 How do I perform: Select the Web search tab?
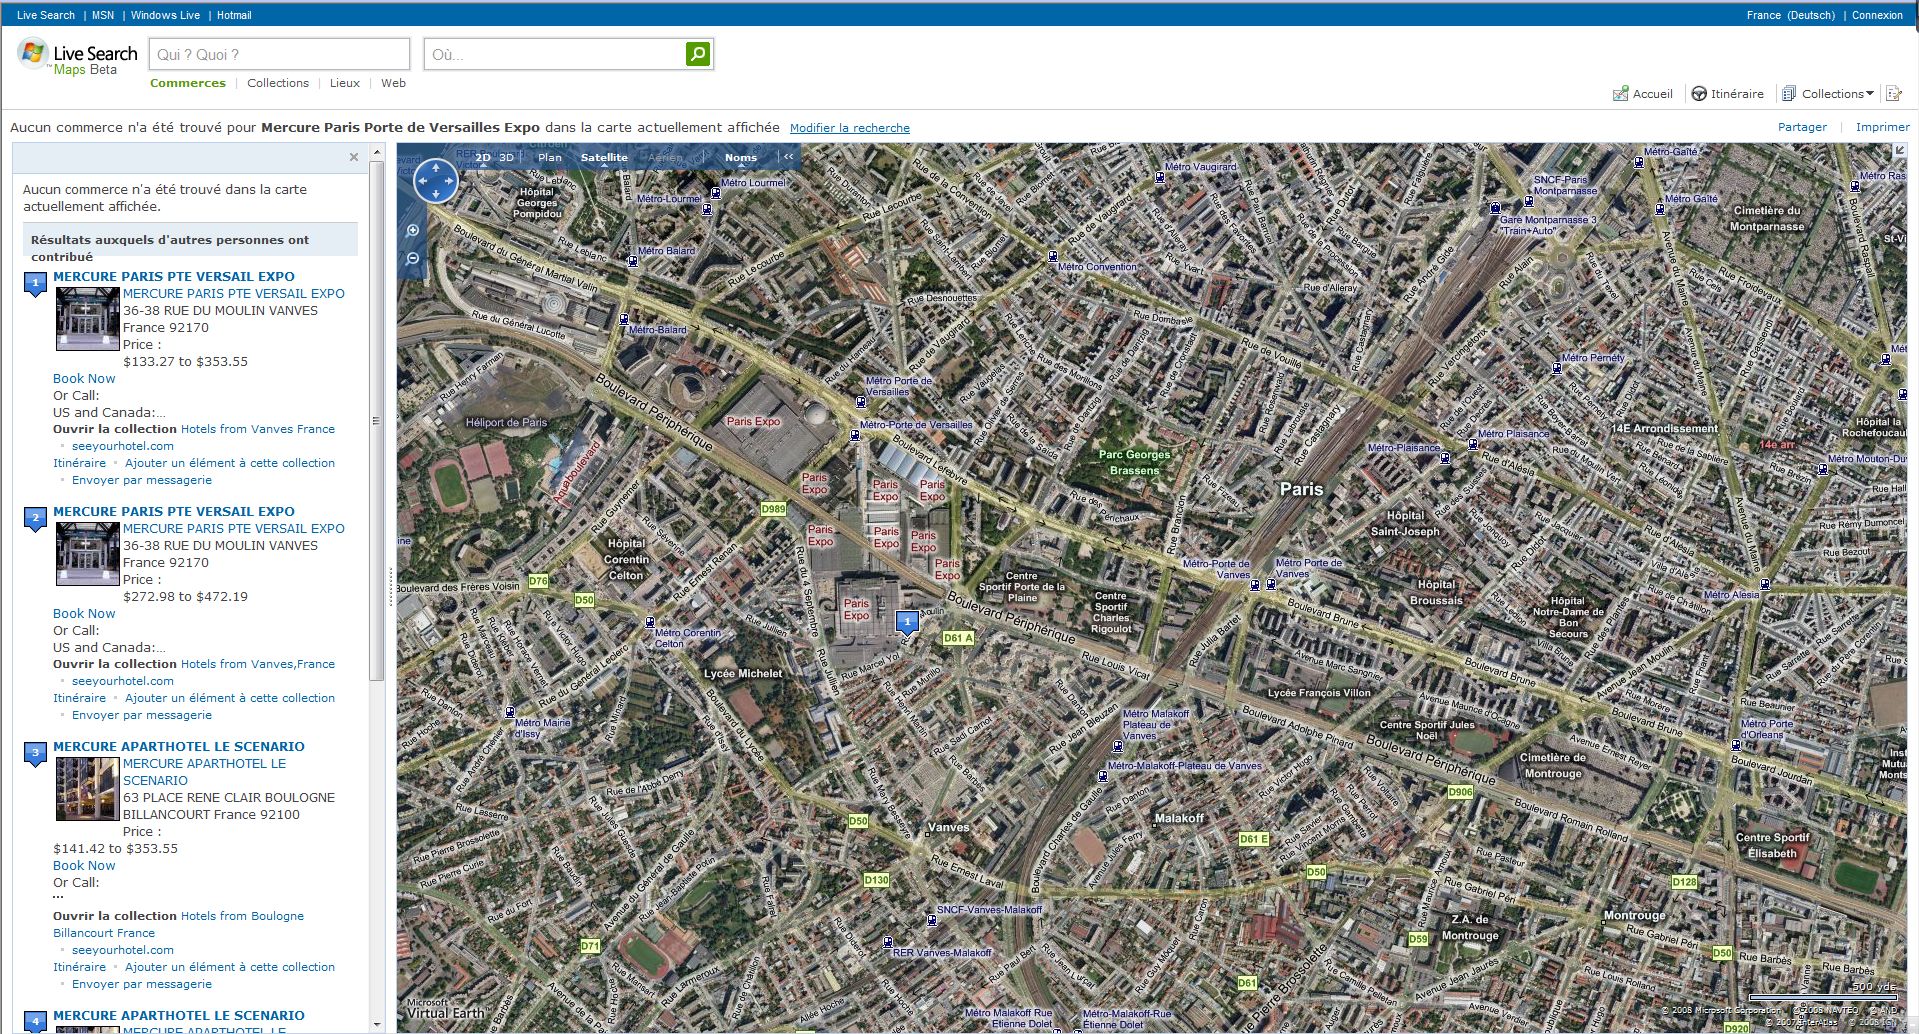point(393,83)
